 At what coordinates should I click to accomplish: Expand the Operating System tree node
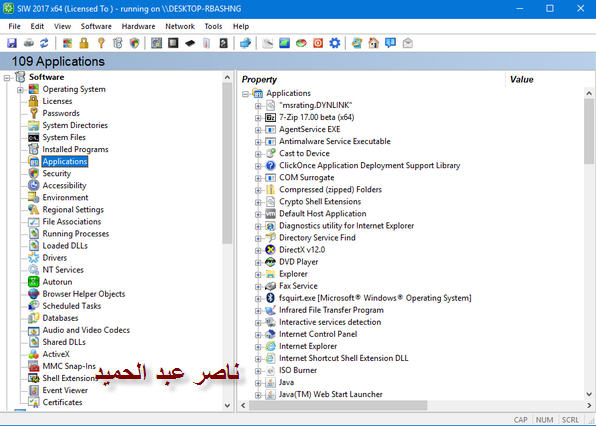point(20,90)
